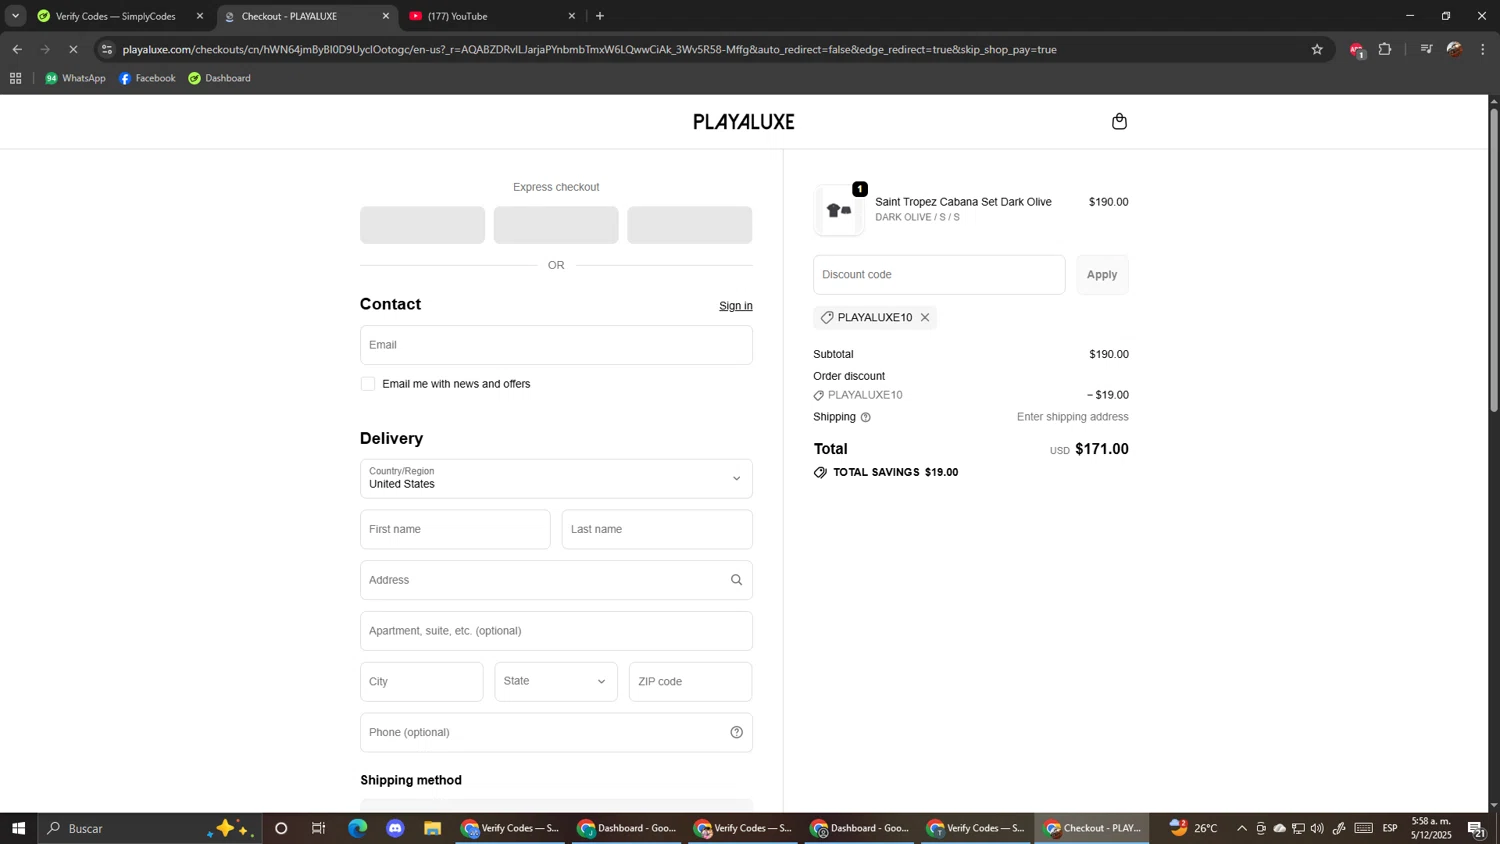1500x844 pixels.
Task: Remove the PLAYALUXE10 discount code
Action: 925,318
